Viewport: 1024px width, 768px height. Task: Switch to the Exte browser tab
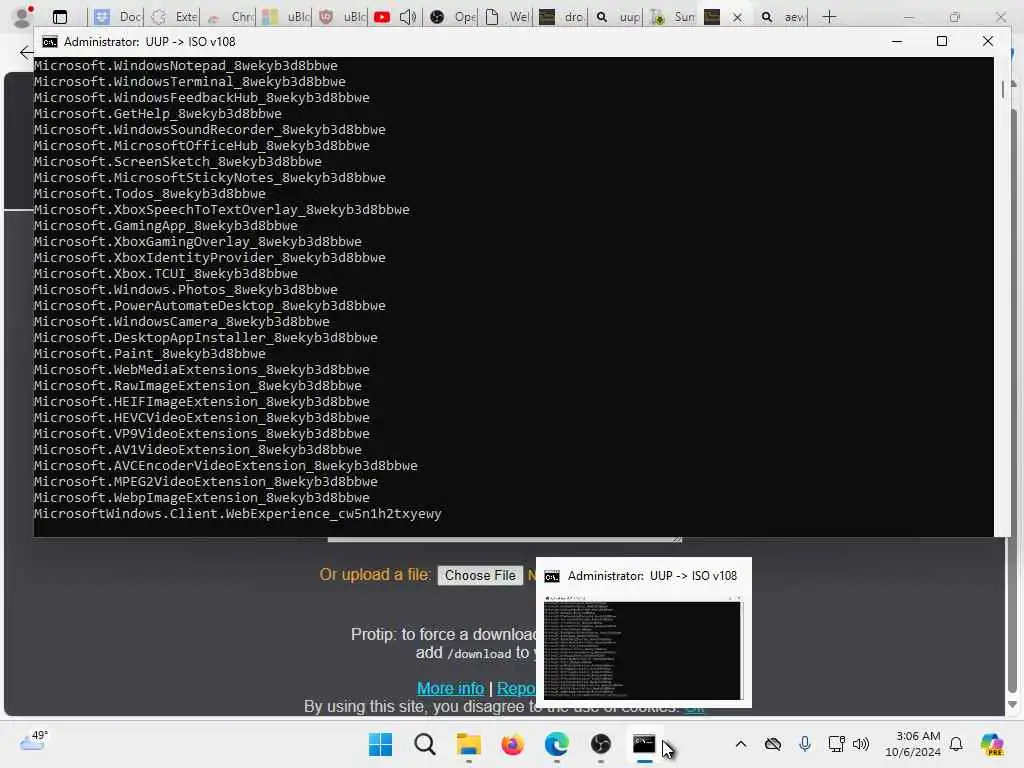click(174, 17)
